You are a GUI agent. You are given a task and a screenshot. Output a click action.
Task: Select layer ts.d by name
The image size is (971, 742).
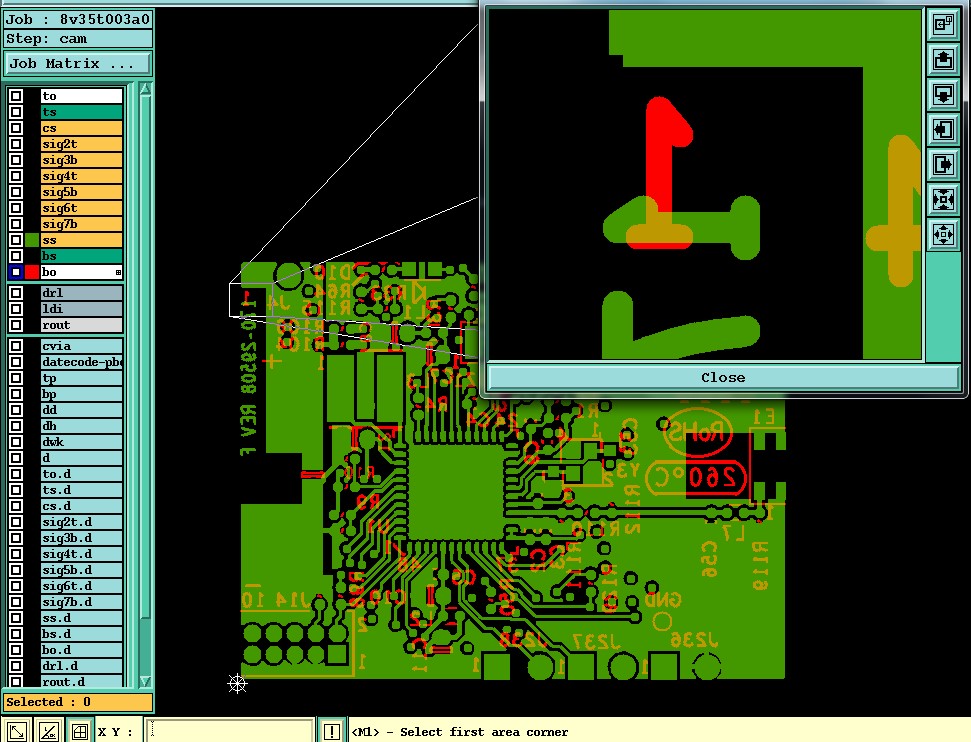(x=82, y=491)
